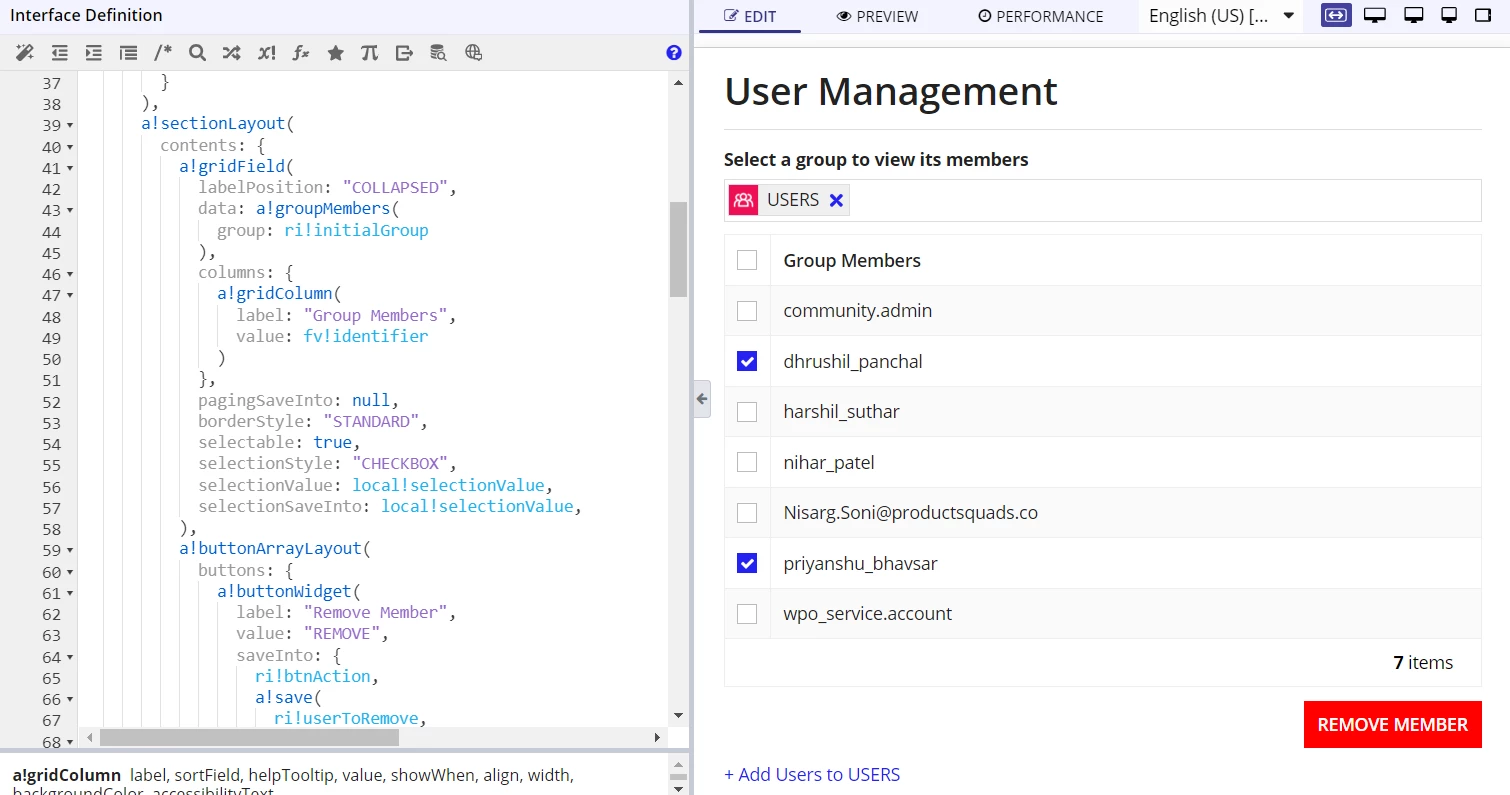The width and height of the screenshot is (1510, 795).
Task: Select the widest desktop preview icon
Action: (x=1375, y=15)
